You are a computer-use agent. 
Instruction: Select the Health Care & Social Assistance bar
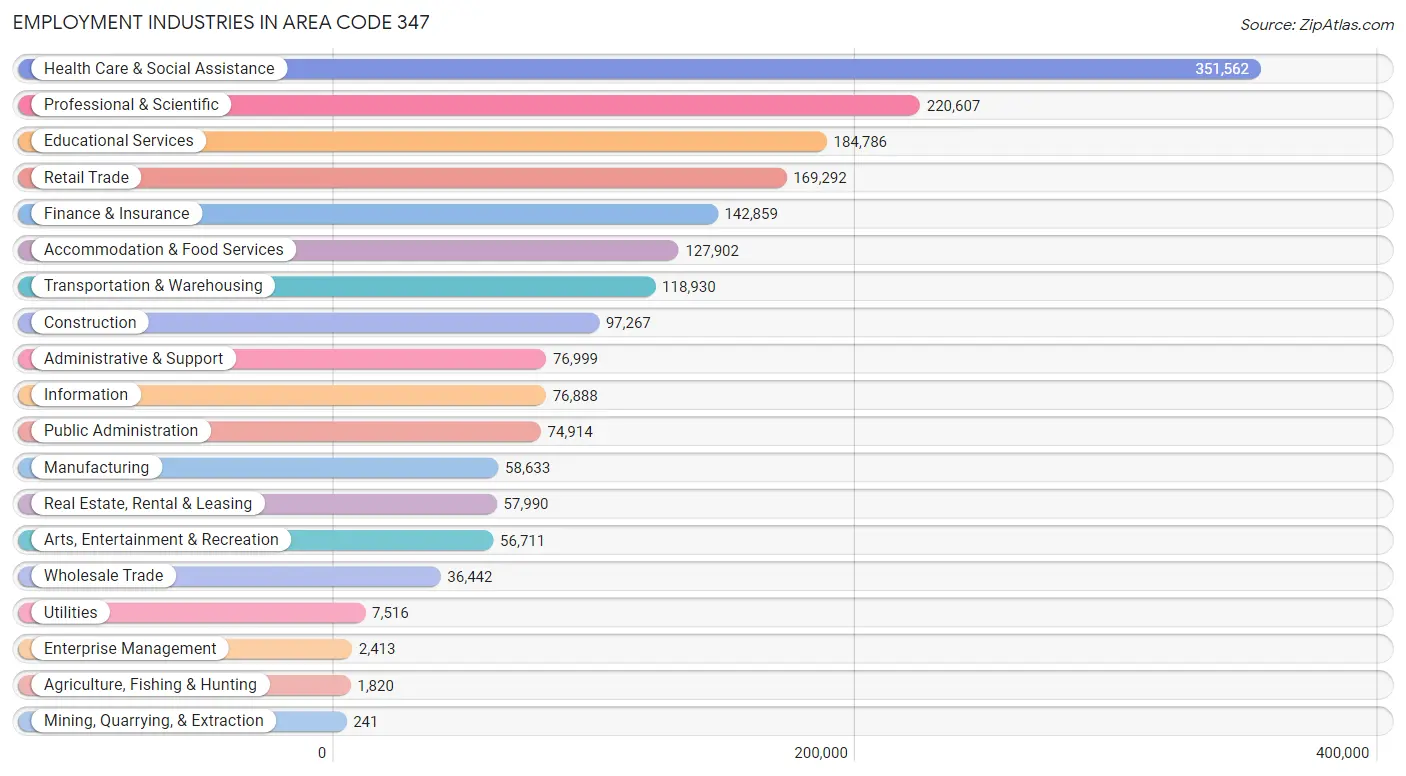pyautogui.click(x=700, y=68)
